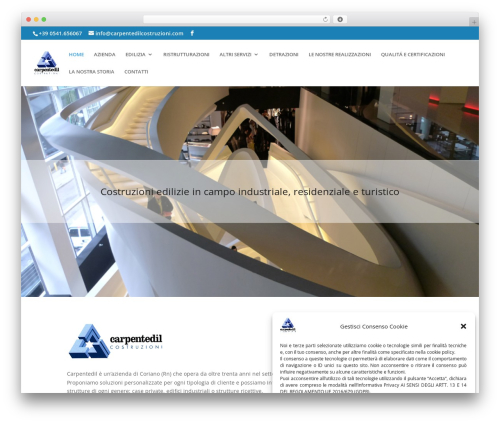Image resolution: width=500 pixels, height=423 pixels.
Task: Expand the Edilizia dropdown arrow
Action: [x=150, y=54]
